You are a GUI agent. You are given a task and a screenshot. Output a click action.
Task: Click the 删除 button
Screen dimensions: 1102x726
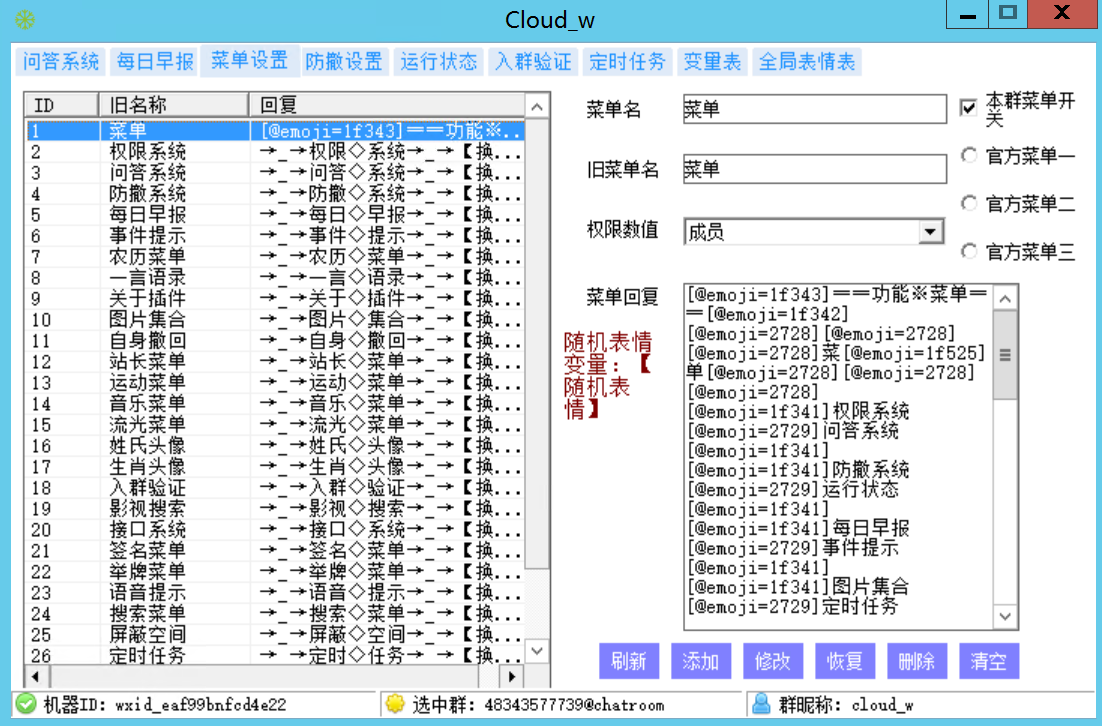point(917,661)
